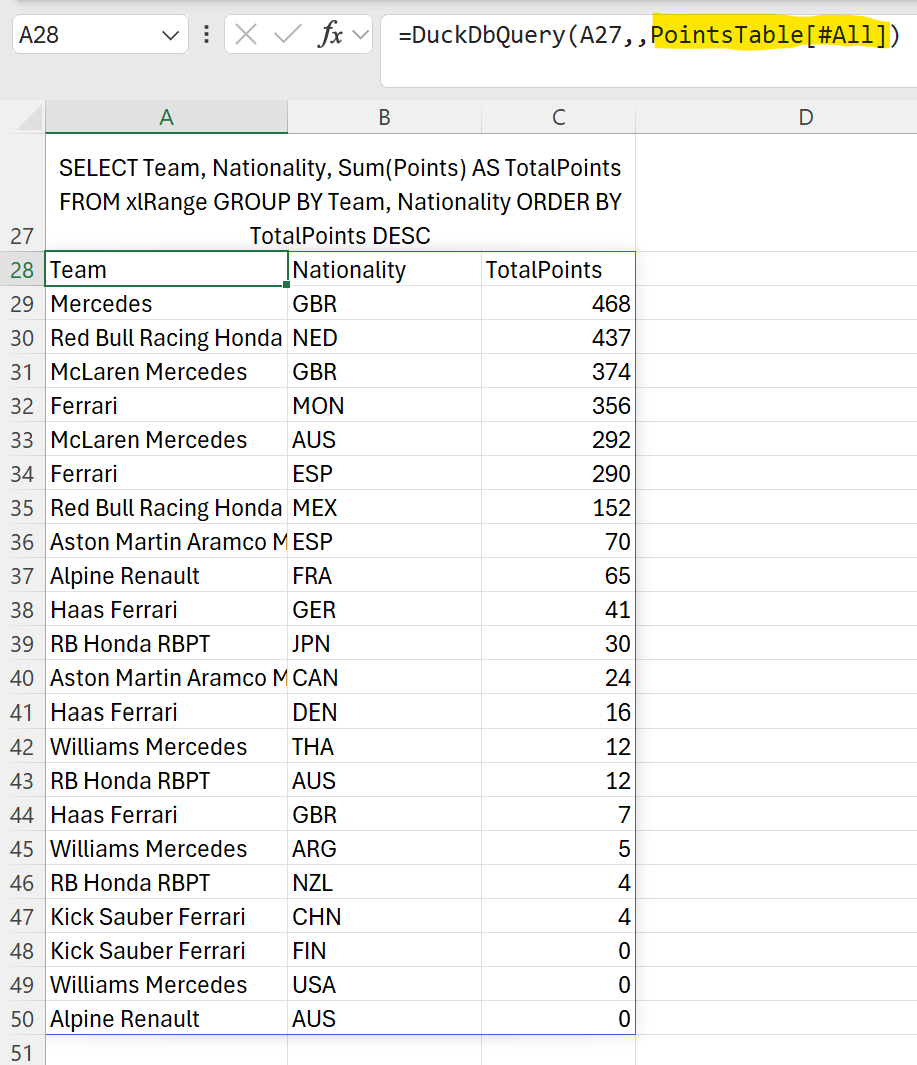Click the Enter checkmark icon in formula bar
Viewport: 917px width, 1065px height.
[x=288, y=36]
